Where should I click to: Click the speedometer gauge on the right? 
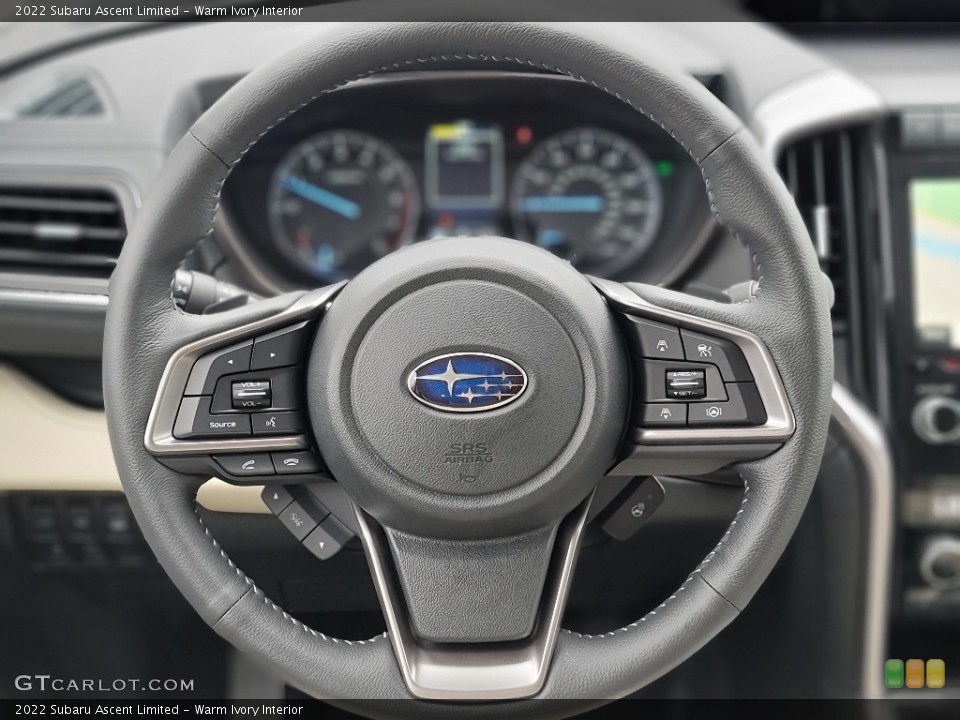(x=586, y=200)
